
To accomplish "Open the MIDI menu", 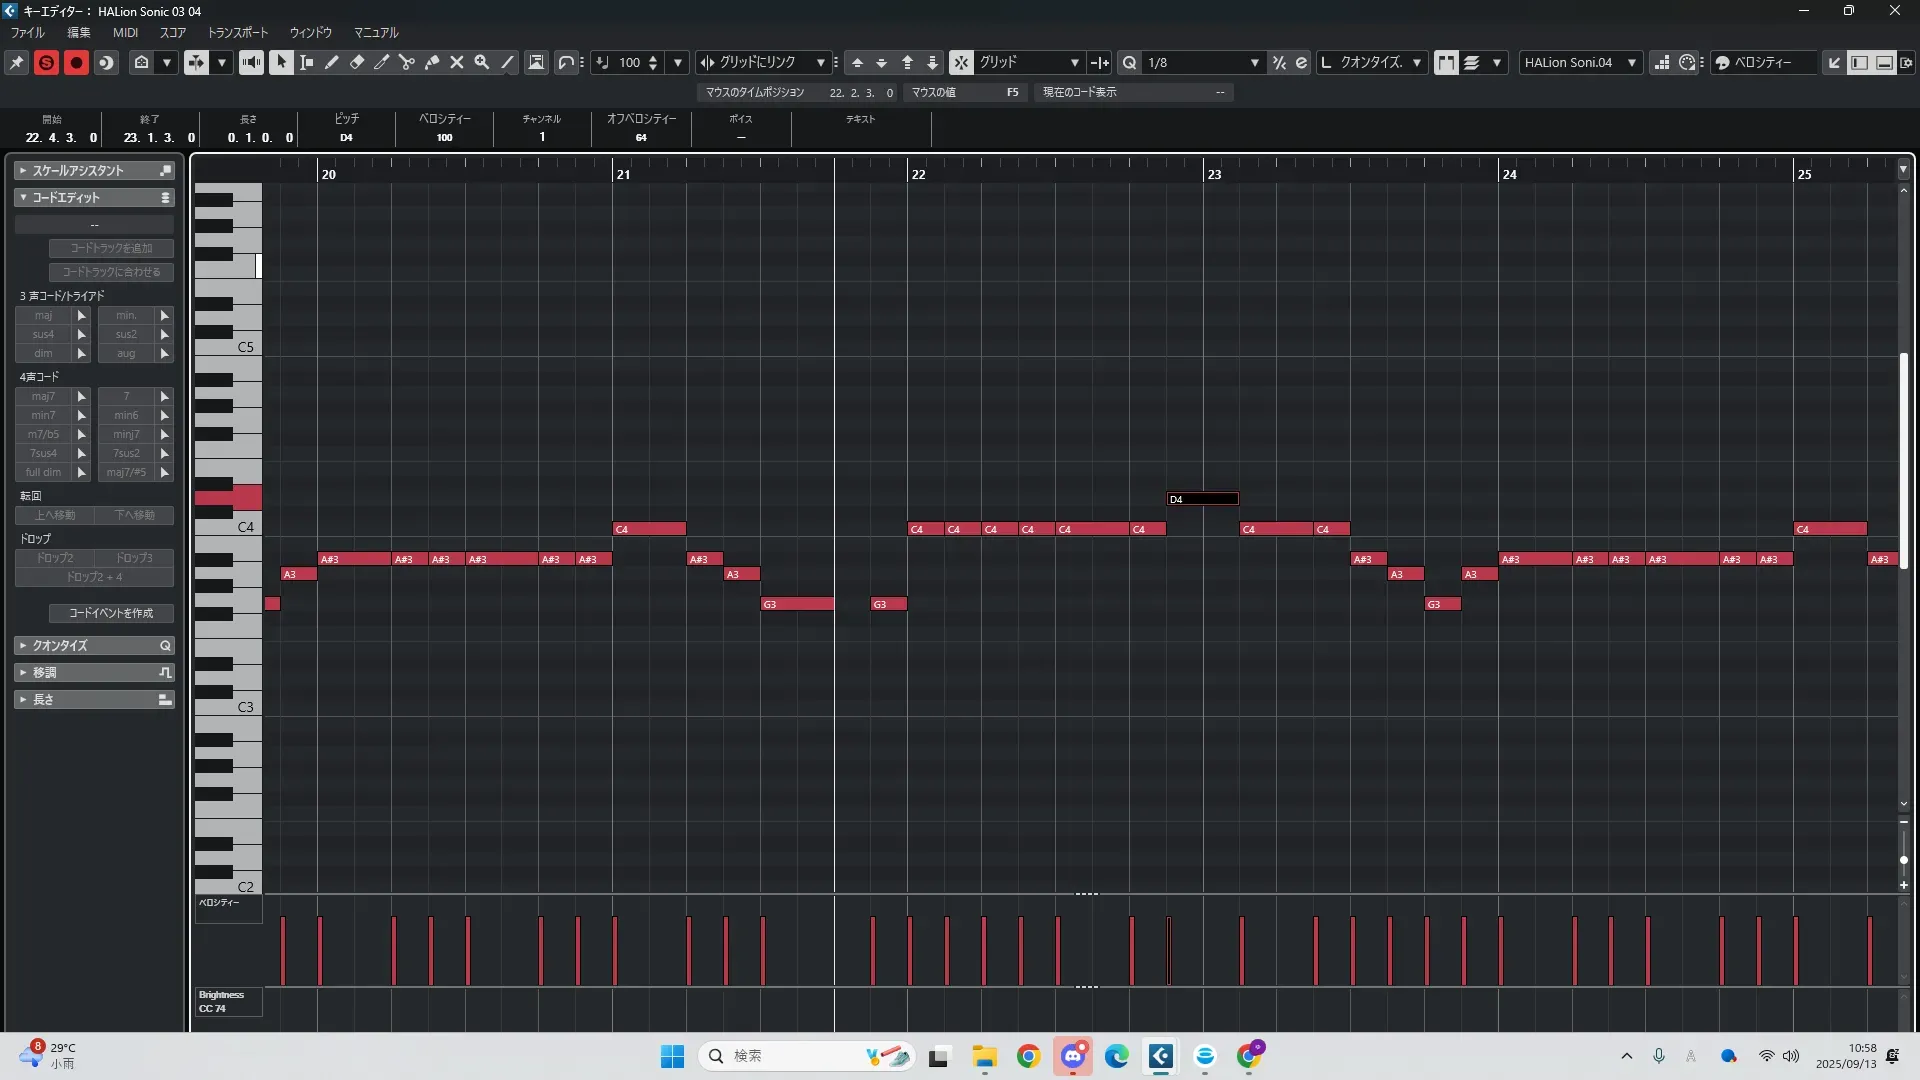I will (x=125, y=32).
